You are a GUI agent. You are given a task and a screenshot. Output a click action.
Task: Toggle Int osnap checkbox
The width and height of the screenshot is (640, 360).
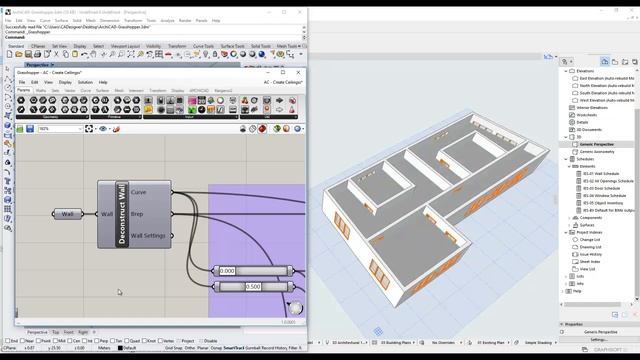click(x=84, y=341)
